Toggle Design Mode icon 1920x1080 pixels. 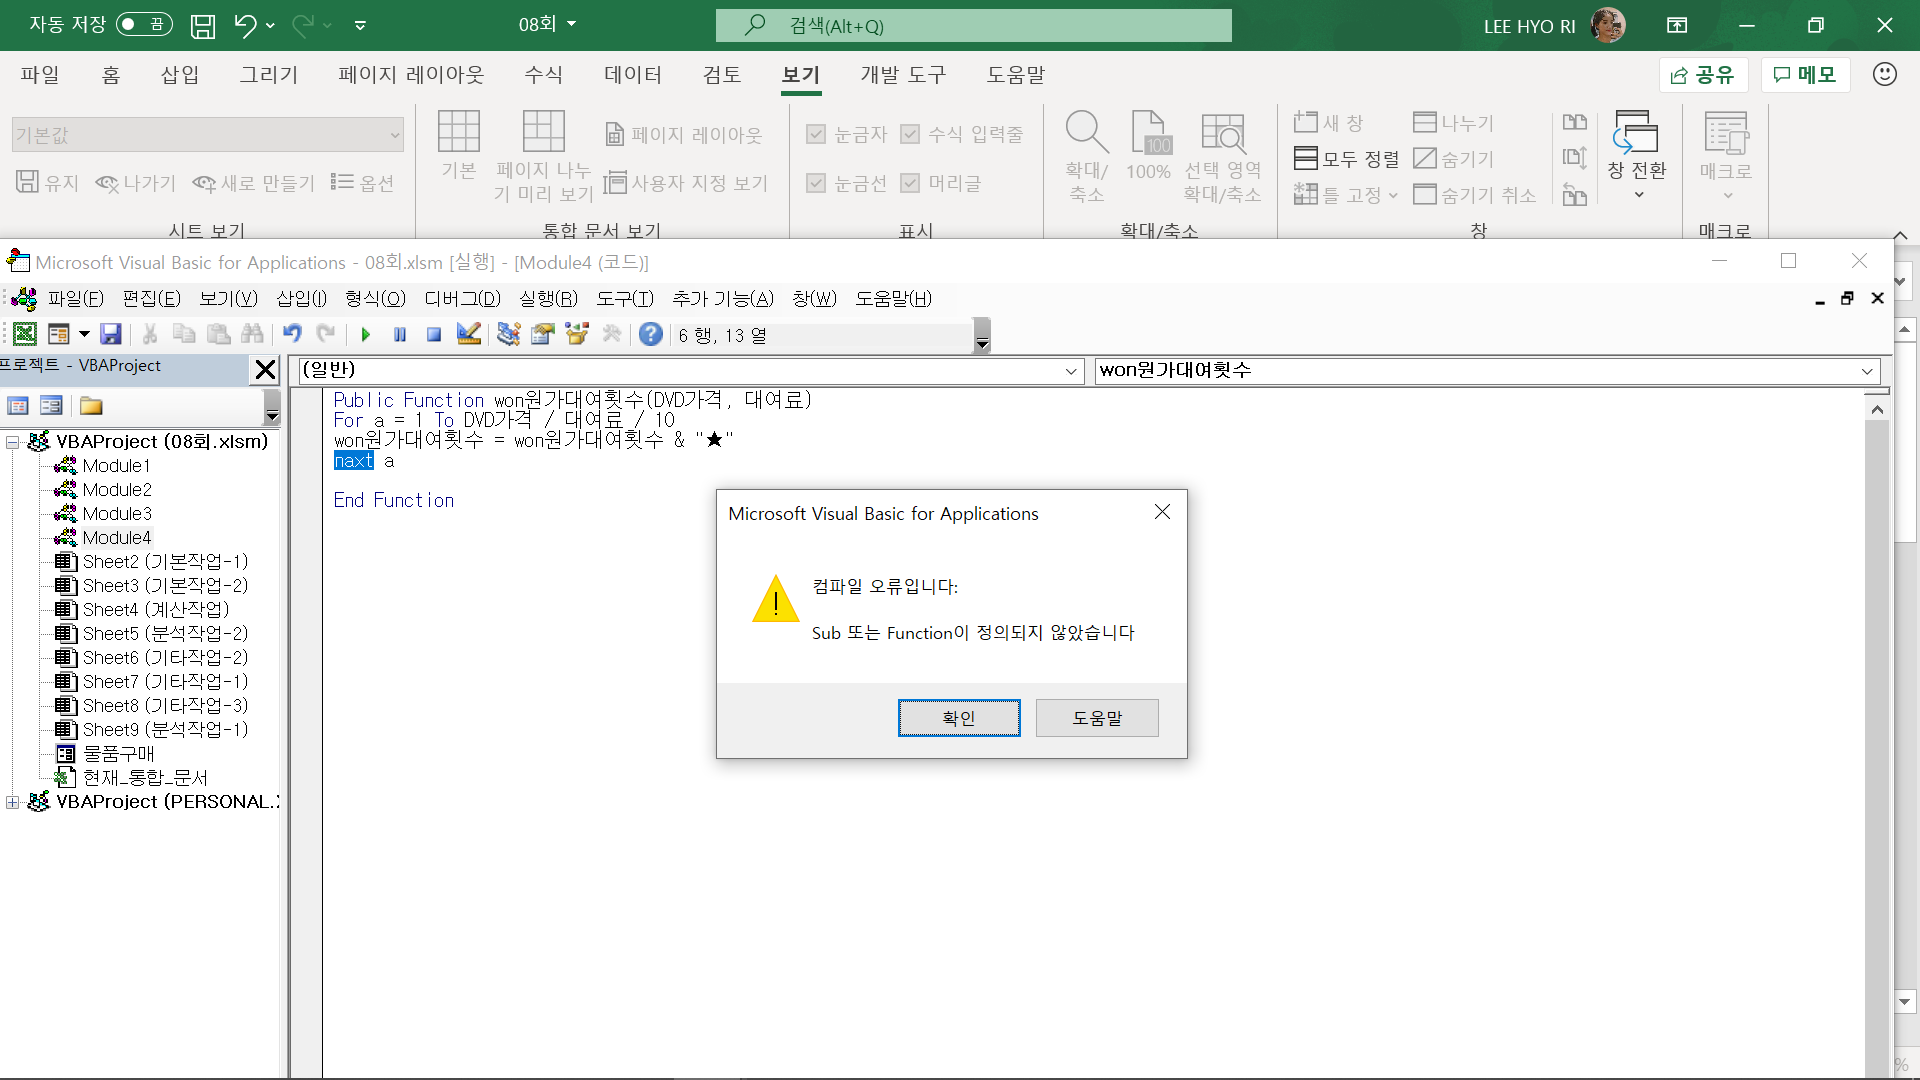pyautogui.click(x=468, y=334)
